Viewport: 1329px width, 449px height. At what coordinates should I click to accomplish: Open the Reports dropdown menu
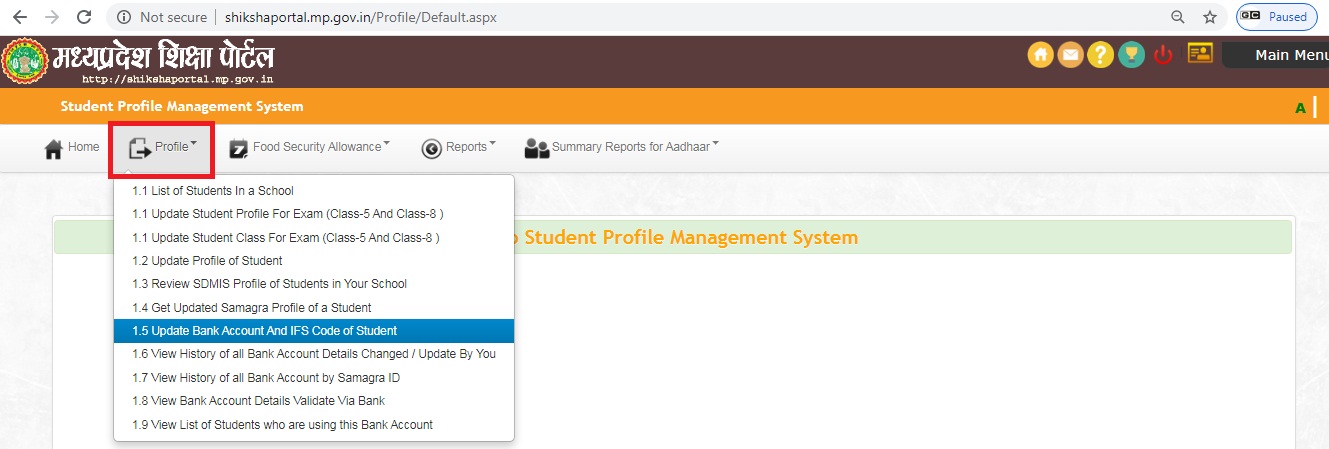point(459,147)
